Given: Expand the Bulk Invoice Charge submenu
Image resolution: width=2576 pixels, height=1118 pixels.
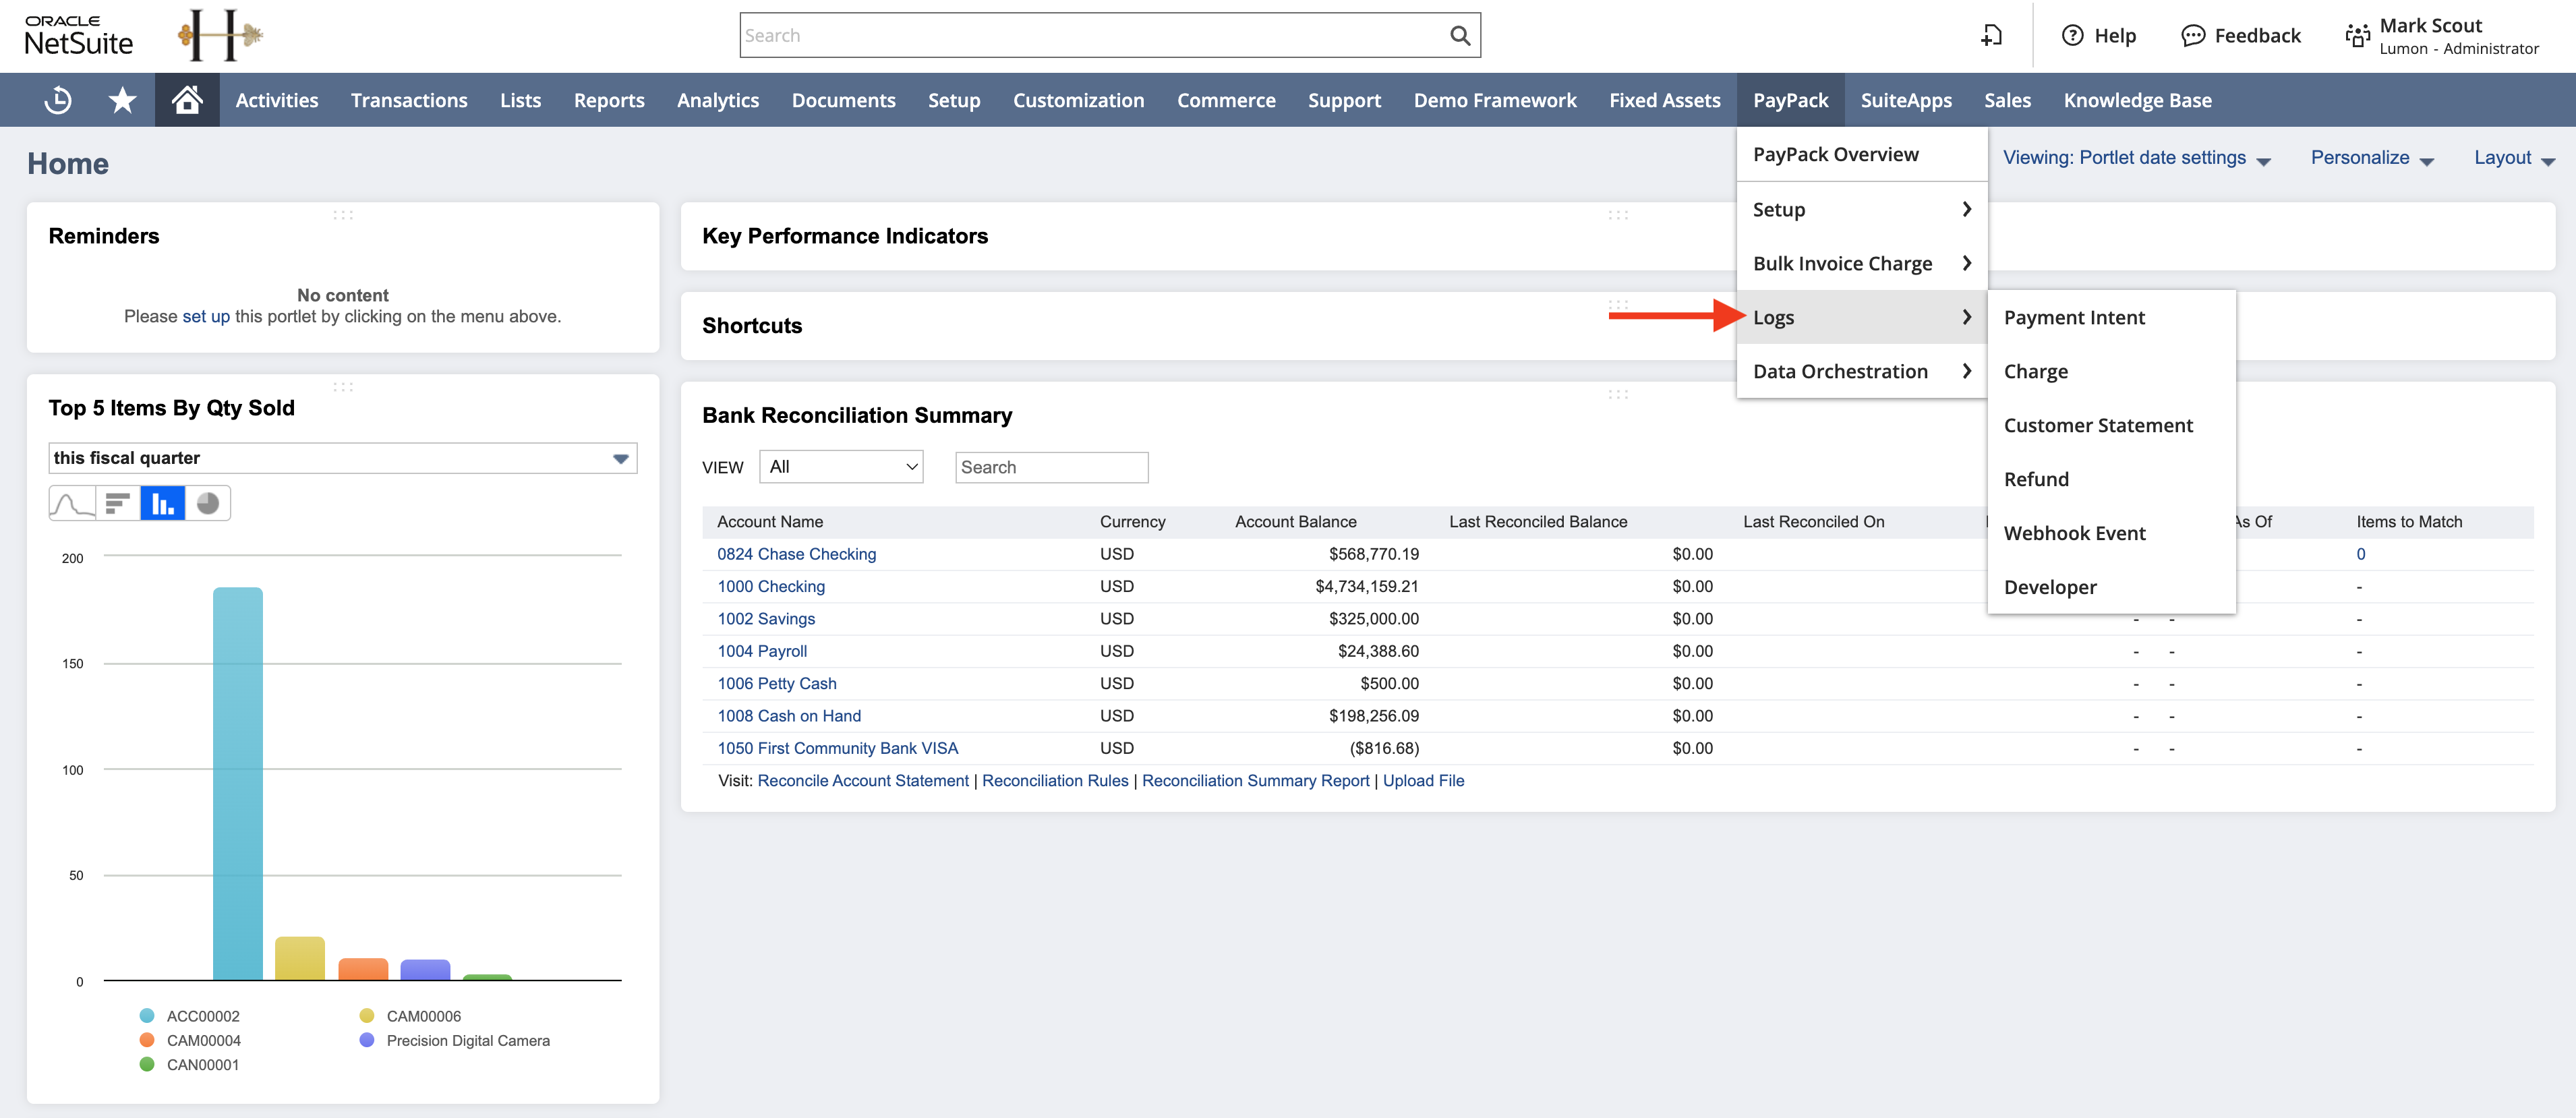Looking at the screenshot, I should [1861, 263].
